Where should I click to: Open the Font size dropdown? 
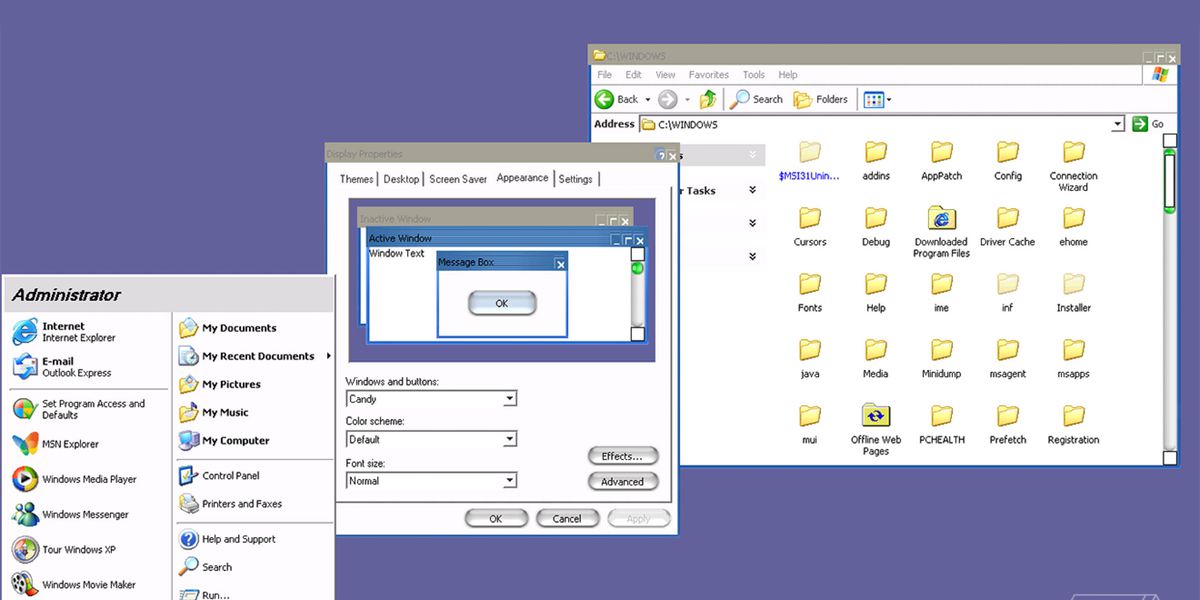tap(509, 481)
